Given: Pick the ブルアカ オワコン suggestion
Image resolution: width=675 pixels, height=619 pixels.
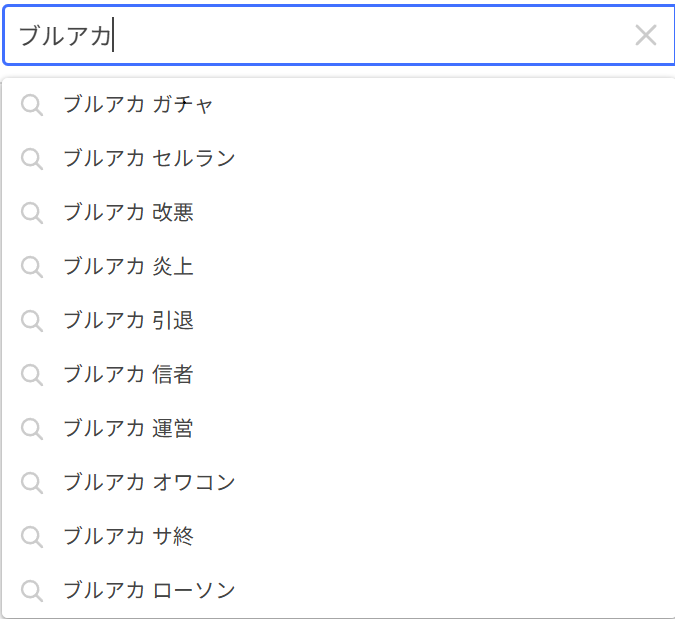Looking at the screenshot, I should point(338,483).
